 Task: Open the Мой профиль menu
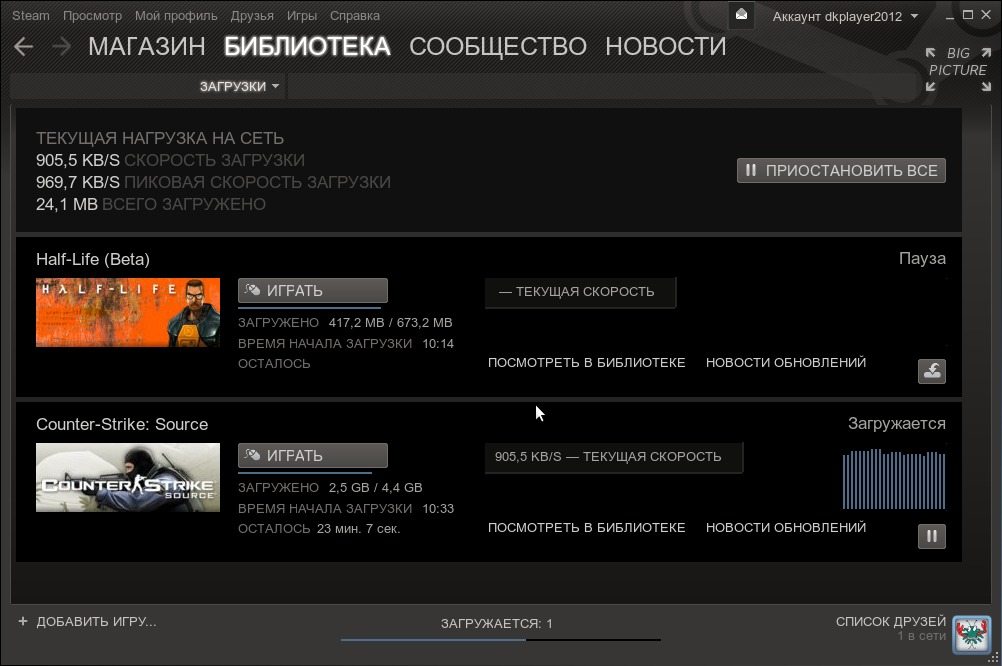tap(176, 15)
